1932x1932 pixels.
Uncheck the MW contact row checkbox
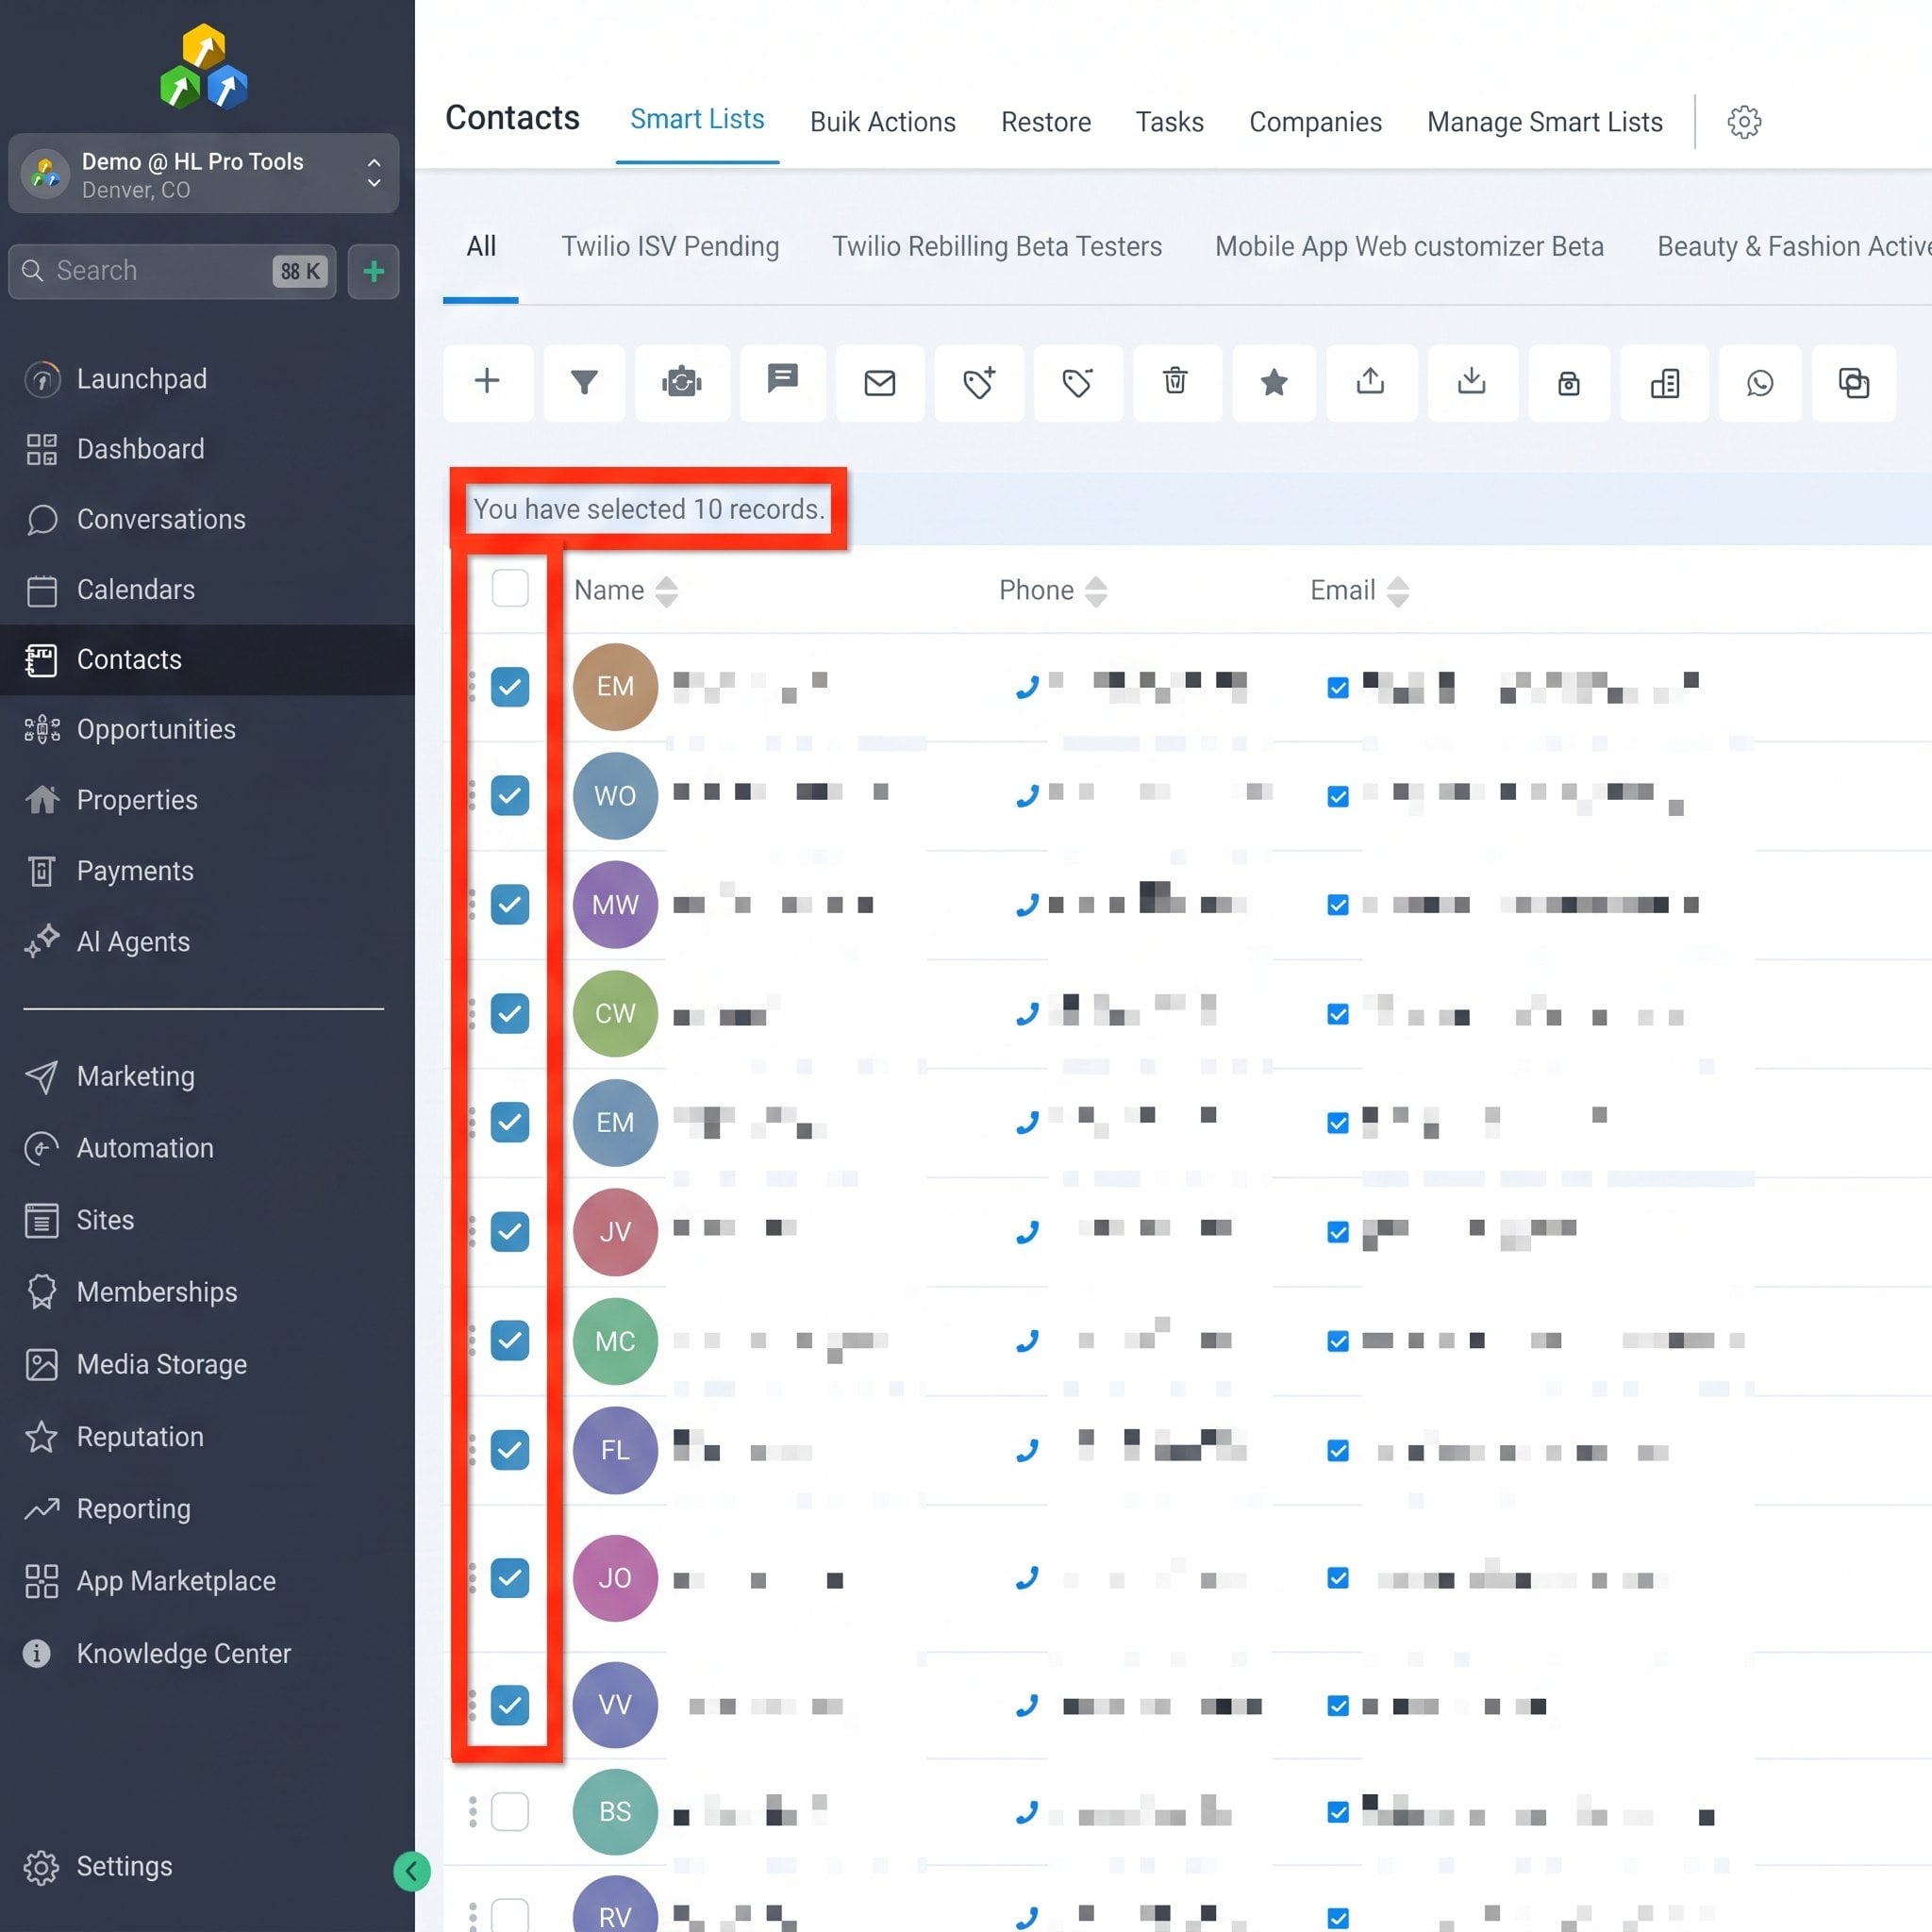510,905
